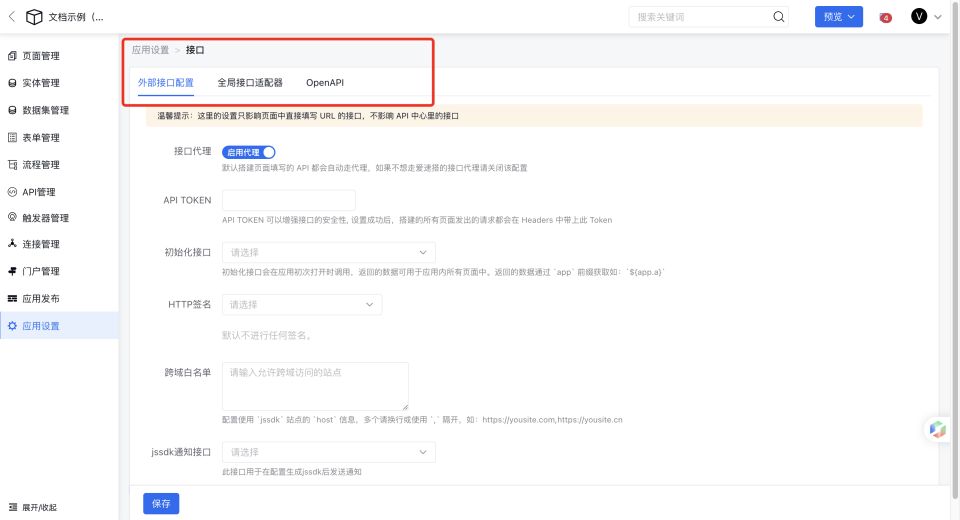Switch to the OpenAPI tab
The width and height of the screenshot is (960, 520).
pos(325,83)
